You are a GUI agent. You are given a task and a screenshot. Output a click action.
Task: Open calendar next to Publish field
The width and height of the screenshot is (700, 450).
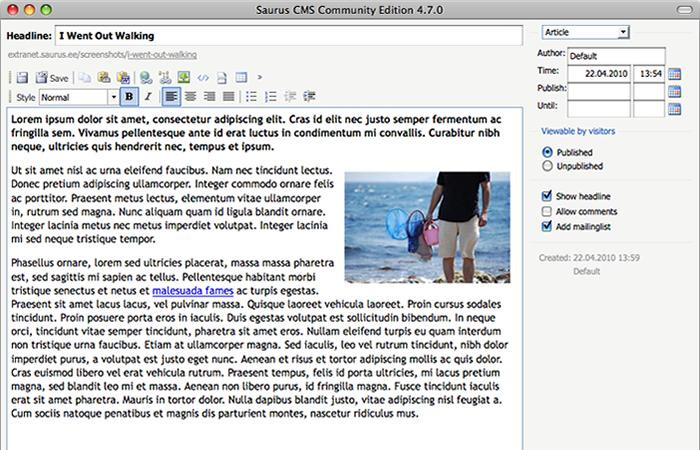(675, 92)
